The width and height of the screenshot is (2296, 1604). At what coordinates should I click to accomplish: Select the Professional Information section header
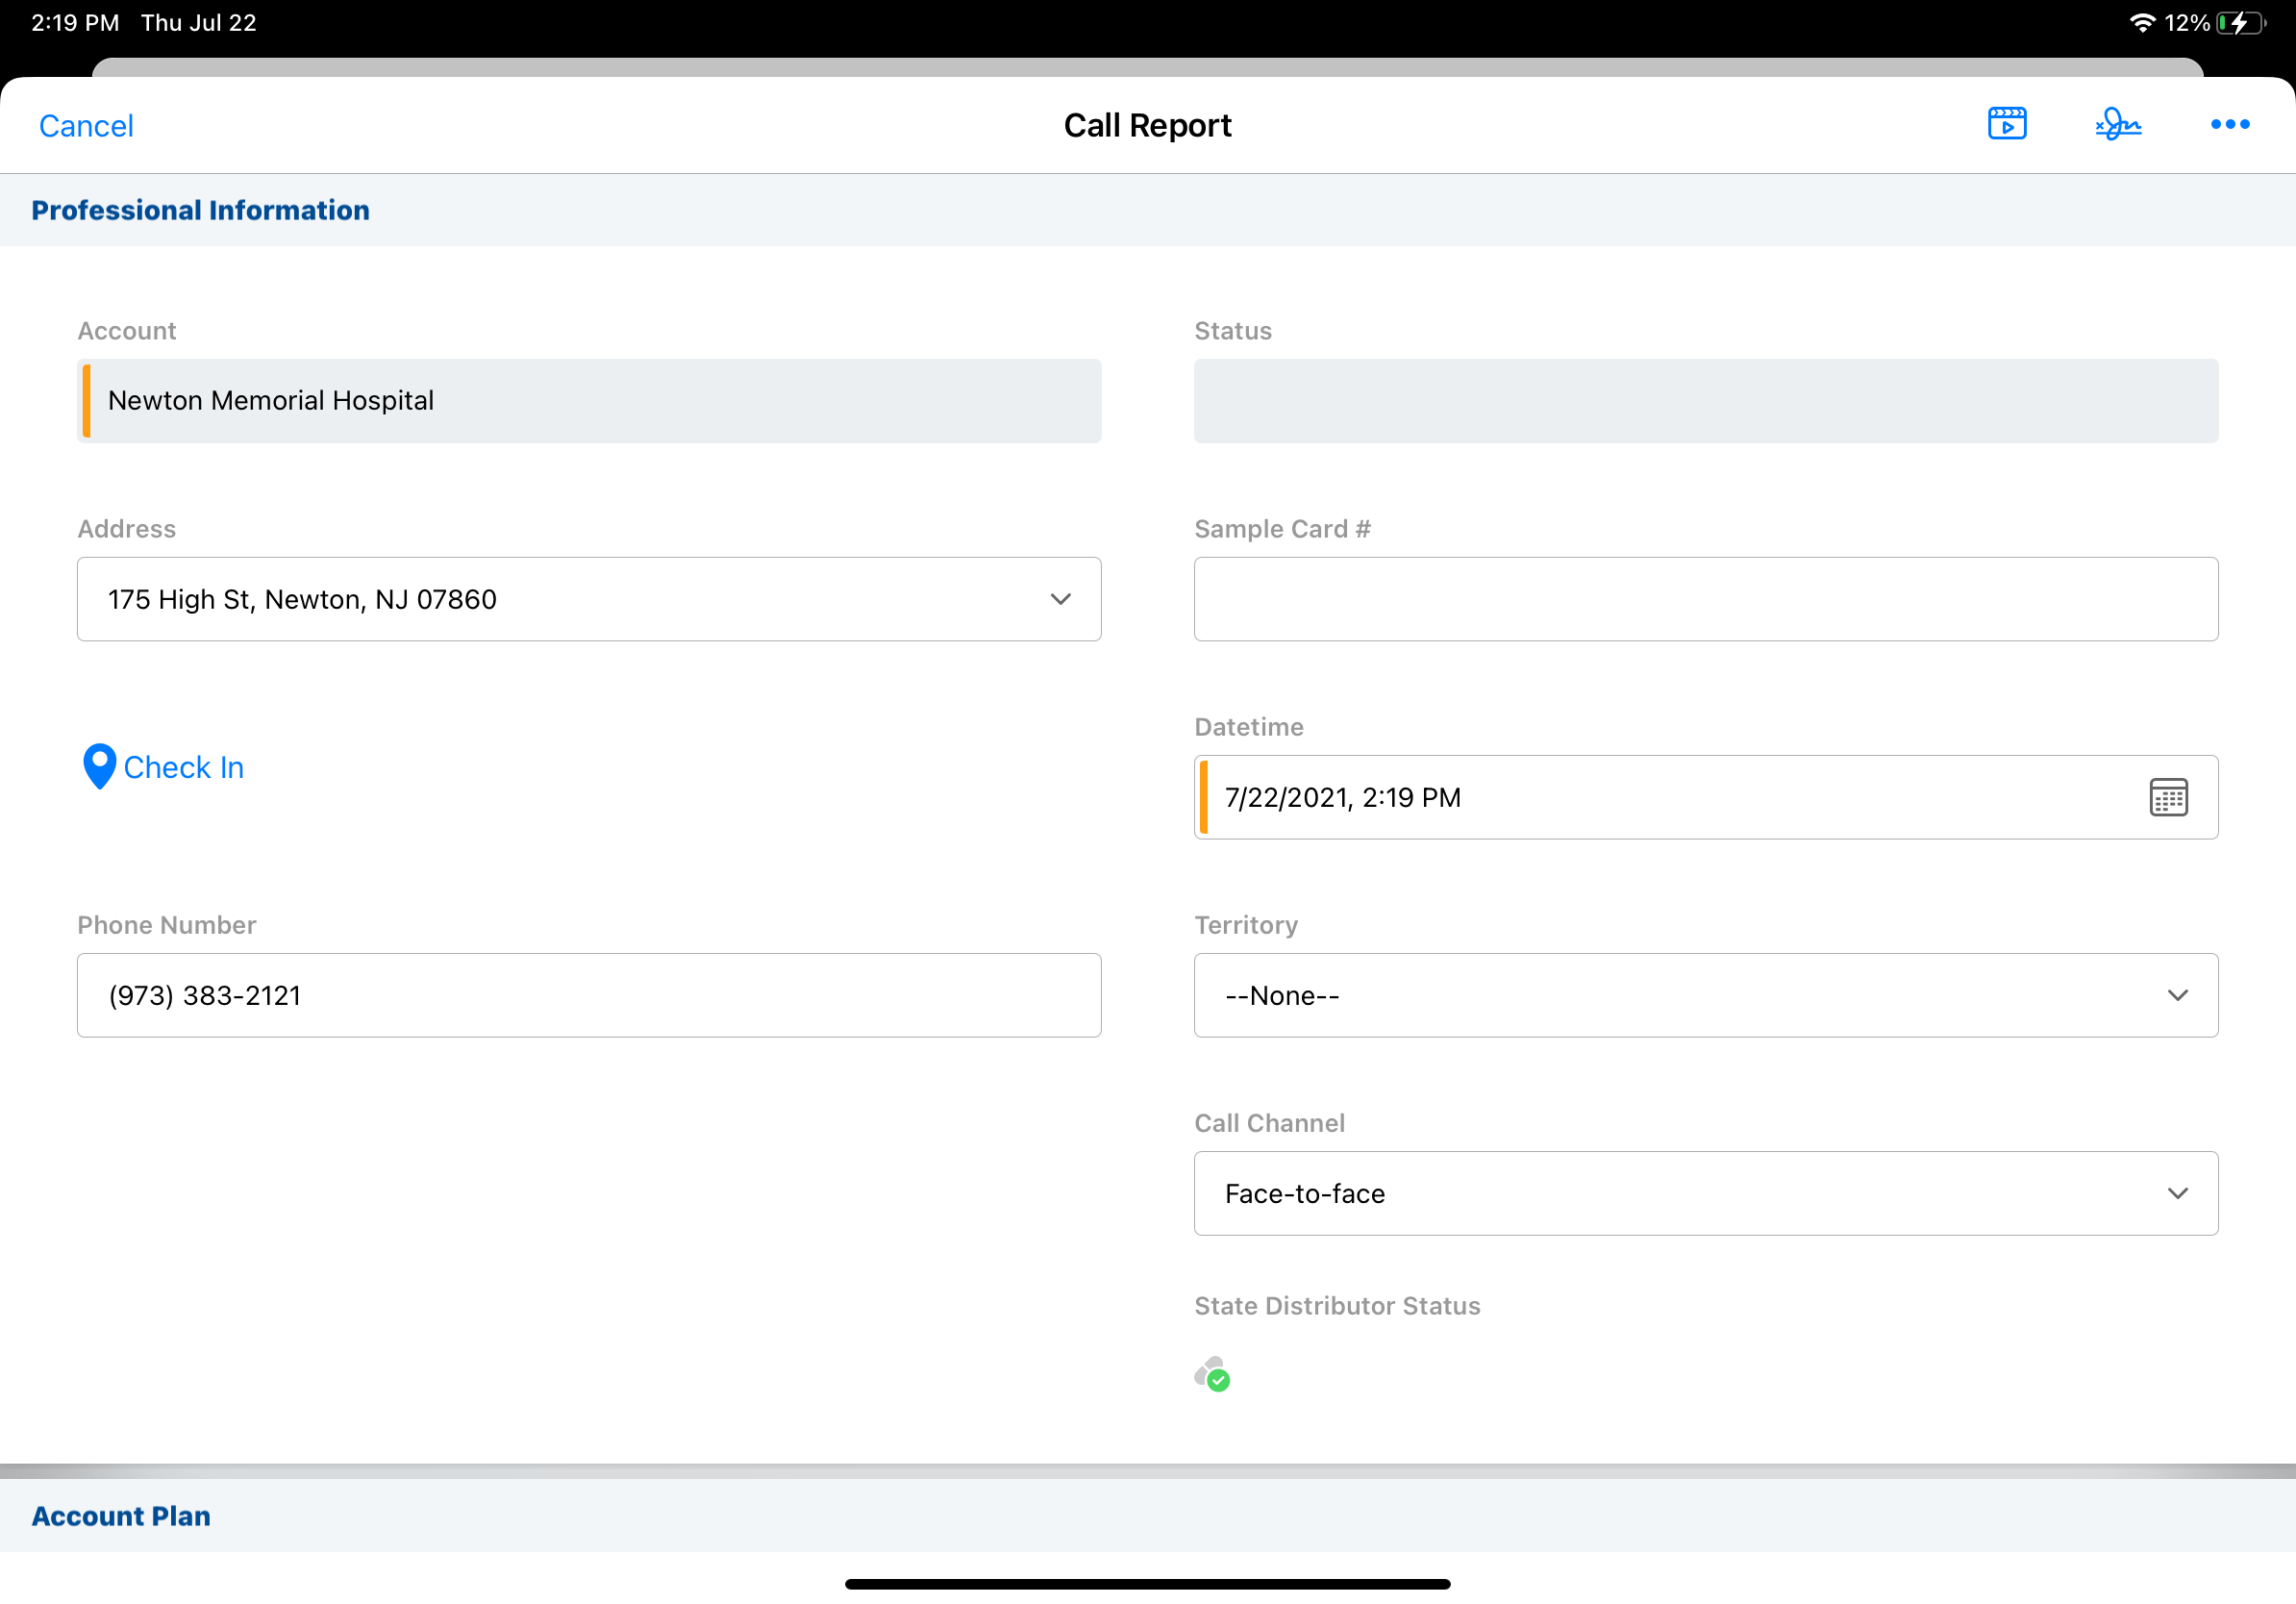tap(200, 210)
